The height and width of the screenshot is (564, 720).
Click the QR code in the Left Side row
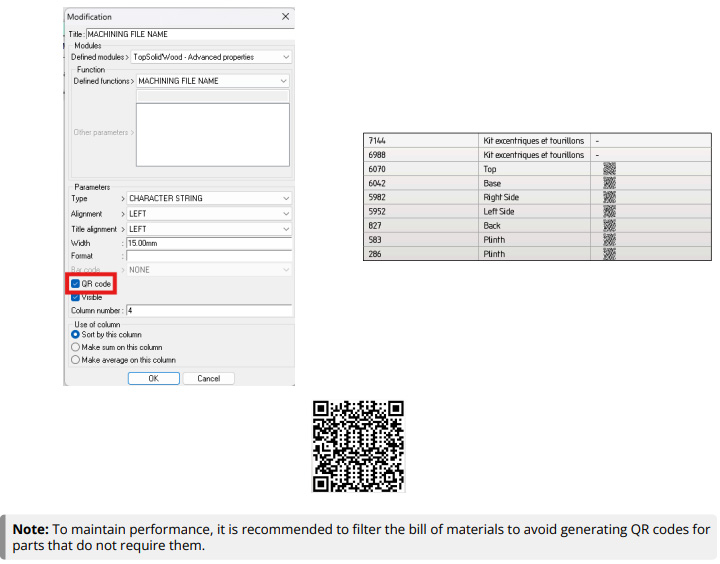609,211
